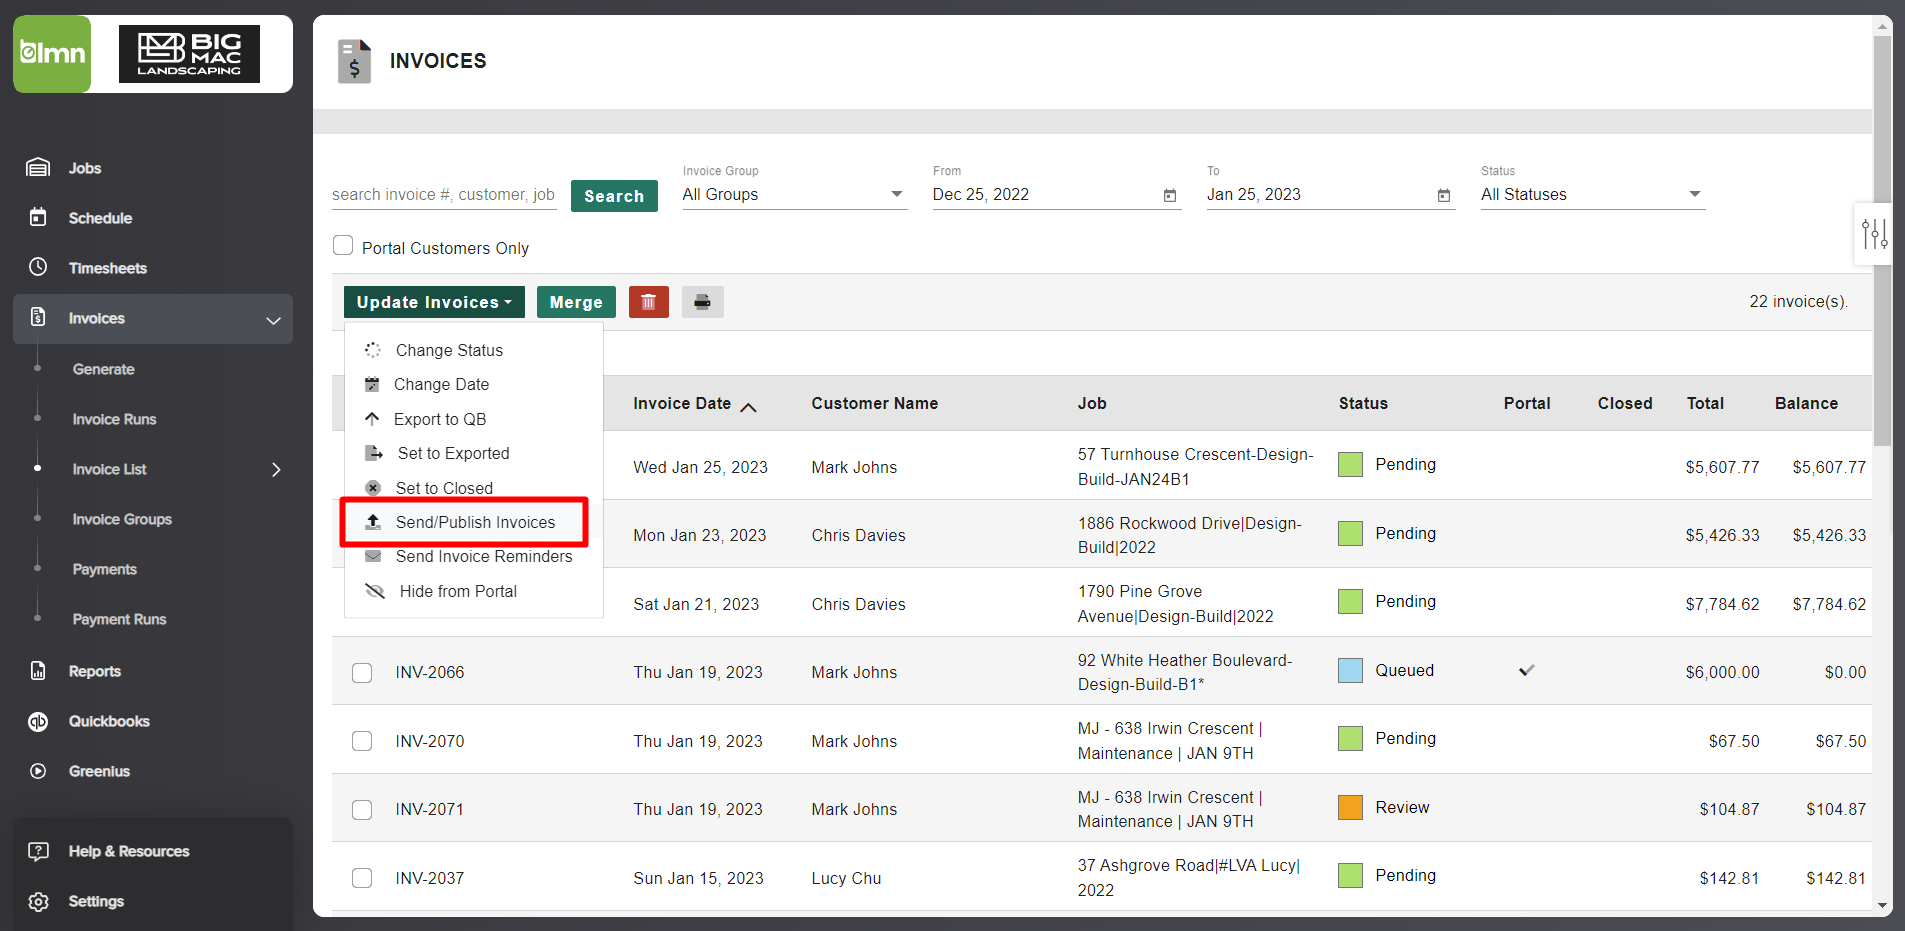Click the calendar icon next to the From date
Screen dimensions: 1905x931
(1168, 196)
